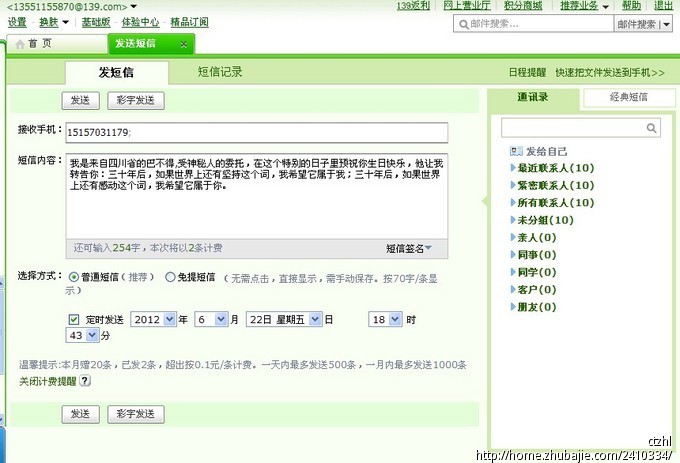Open the 首页 tab
The width and height of the screenshot is (680, 463).
(x=56, y=44)
